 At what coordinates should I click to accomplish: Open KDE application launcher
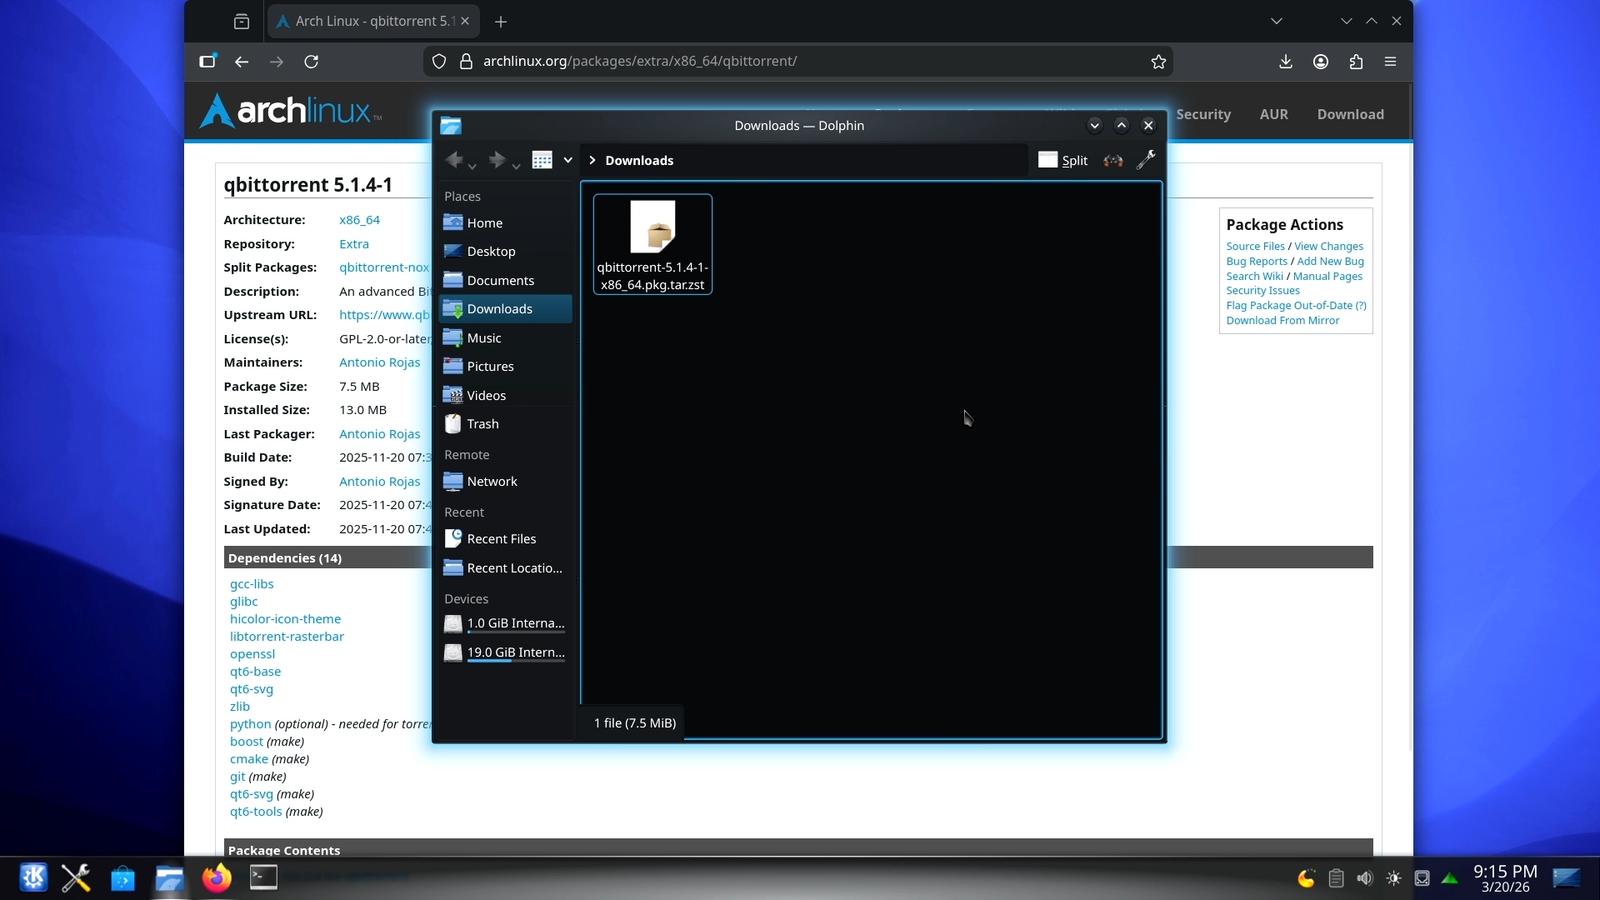[x=33, y=878]
